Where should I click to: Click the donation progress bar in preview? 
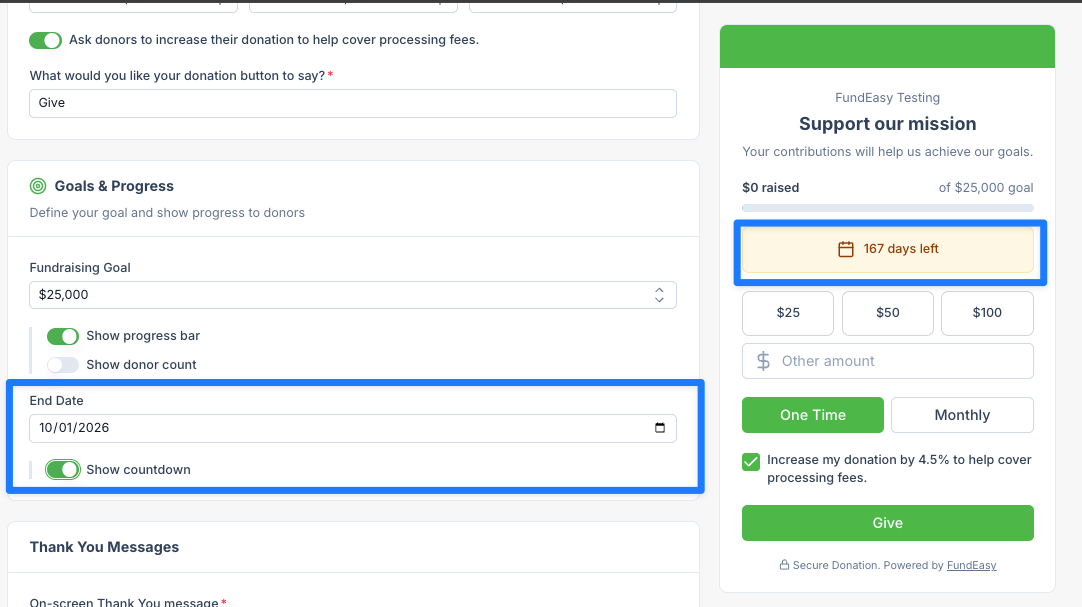click(x=887, y=208)
